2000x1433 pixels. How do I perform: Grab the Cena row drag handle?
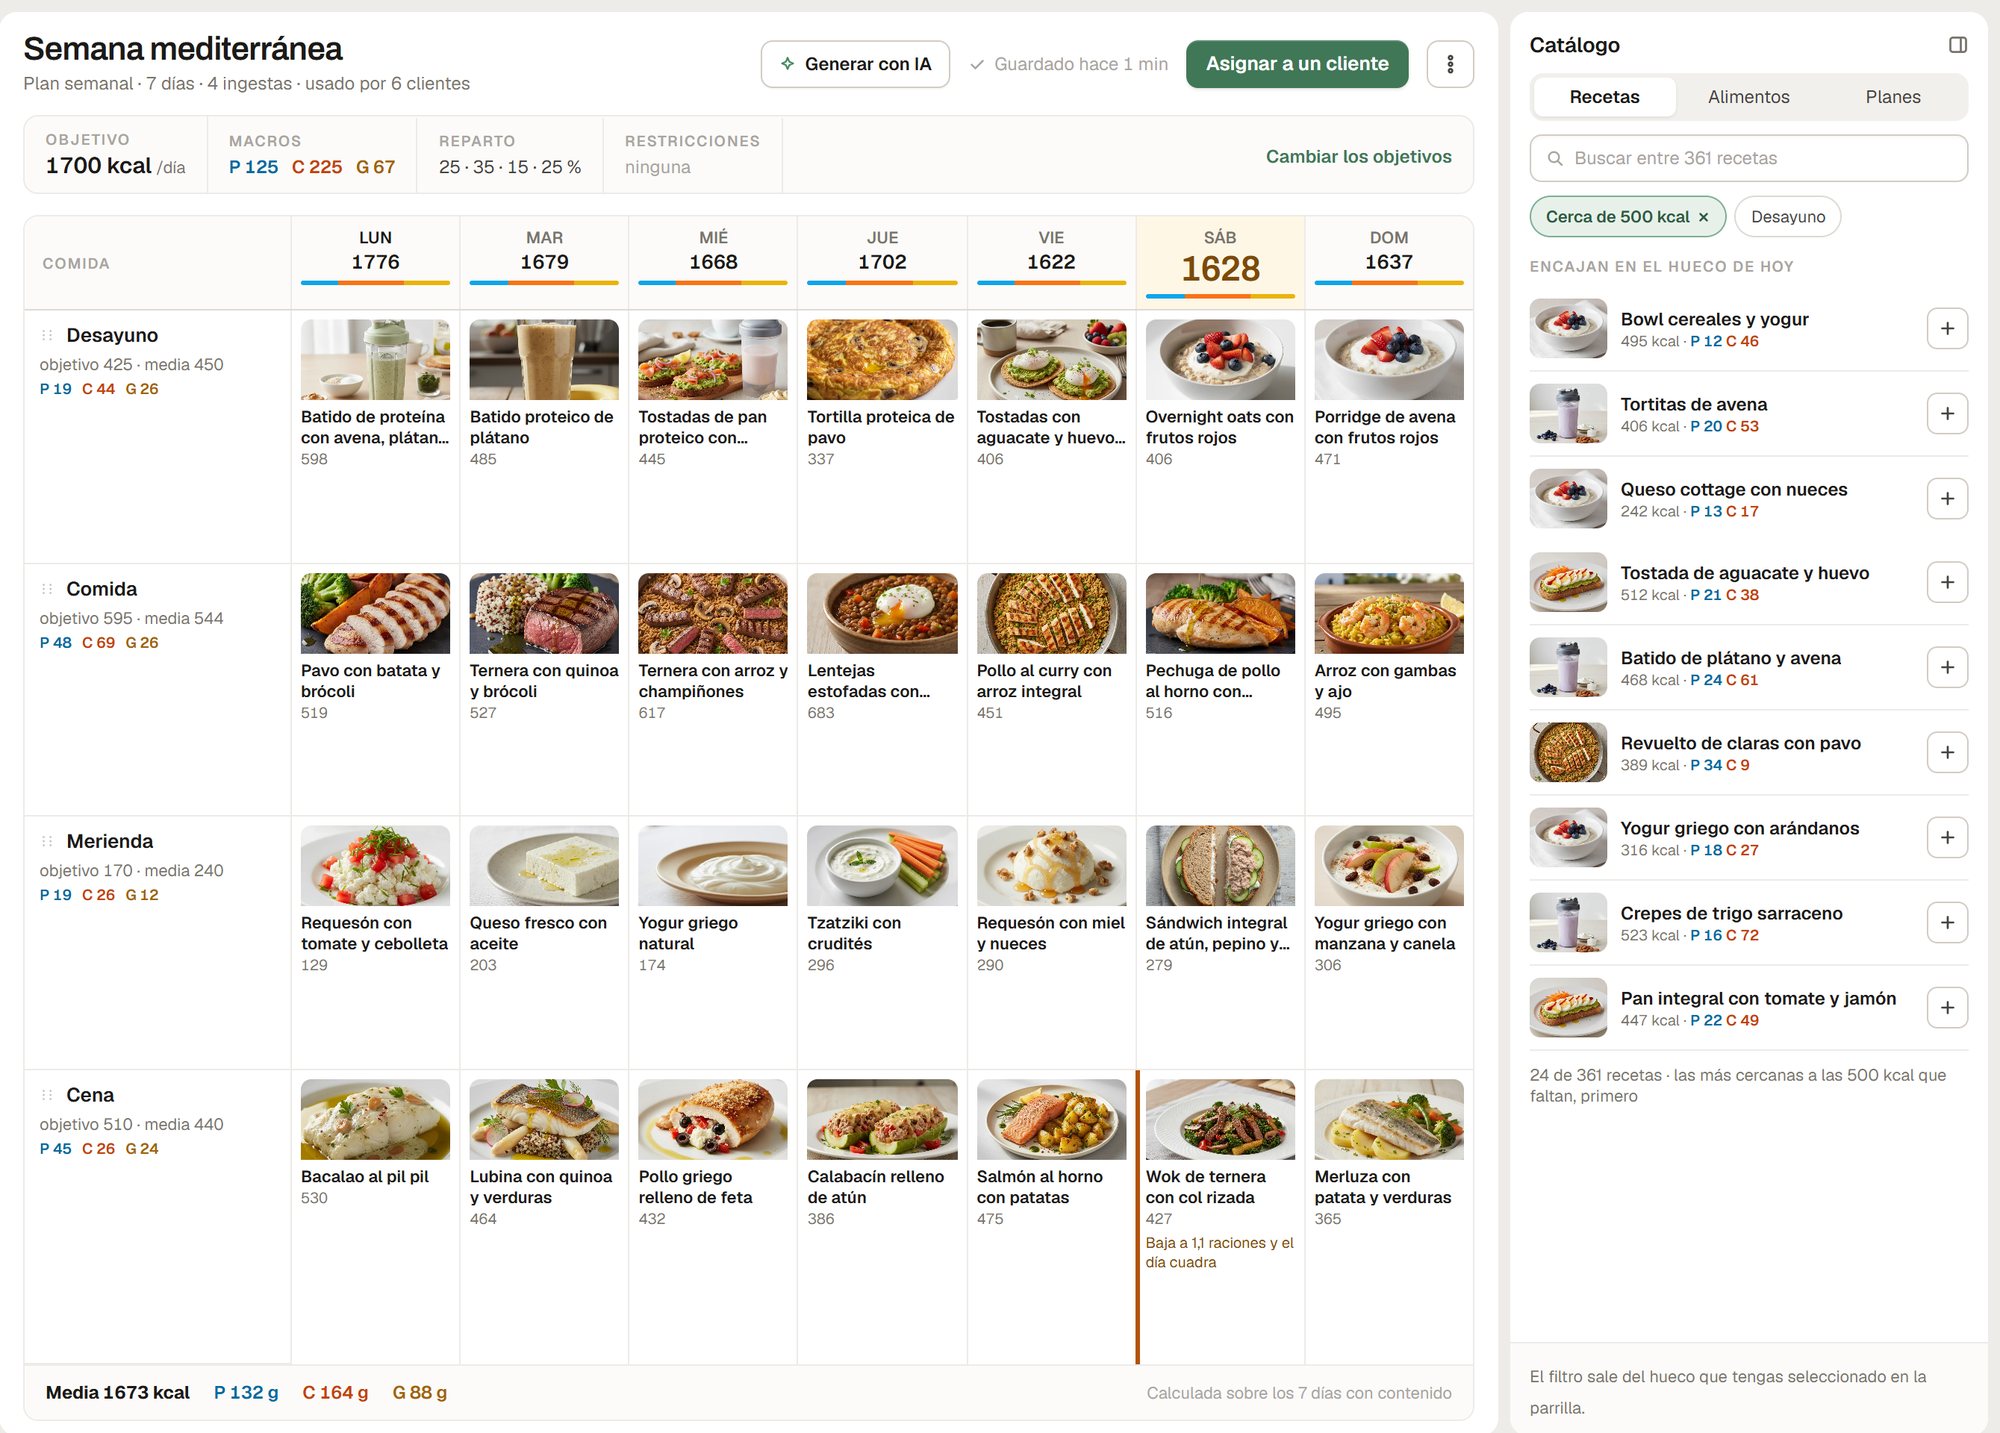tap(47, 1095)
